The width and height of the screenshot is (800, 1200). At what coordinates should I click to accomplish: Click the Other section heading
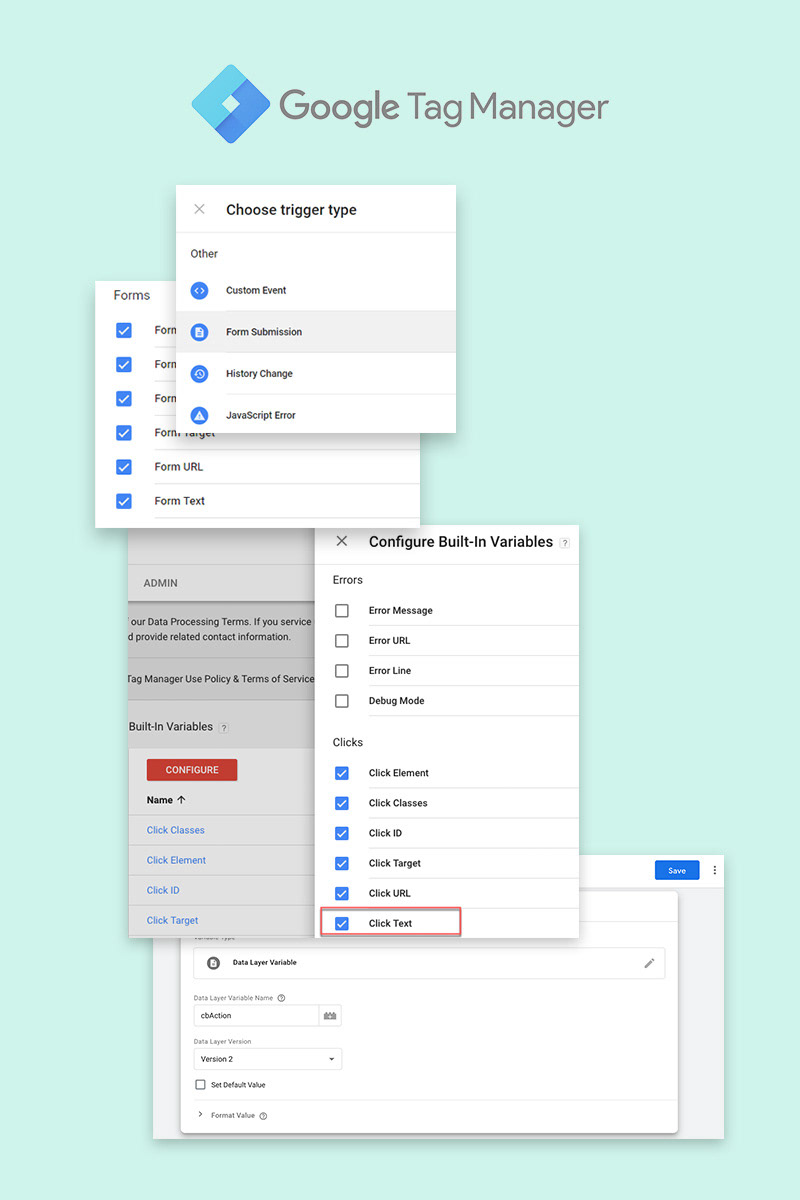click(x=204, y=254)
